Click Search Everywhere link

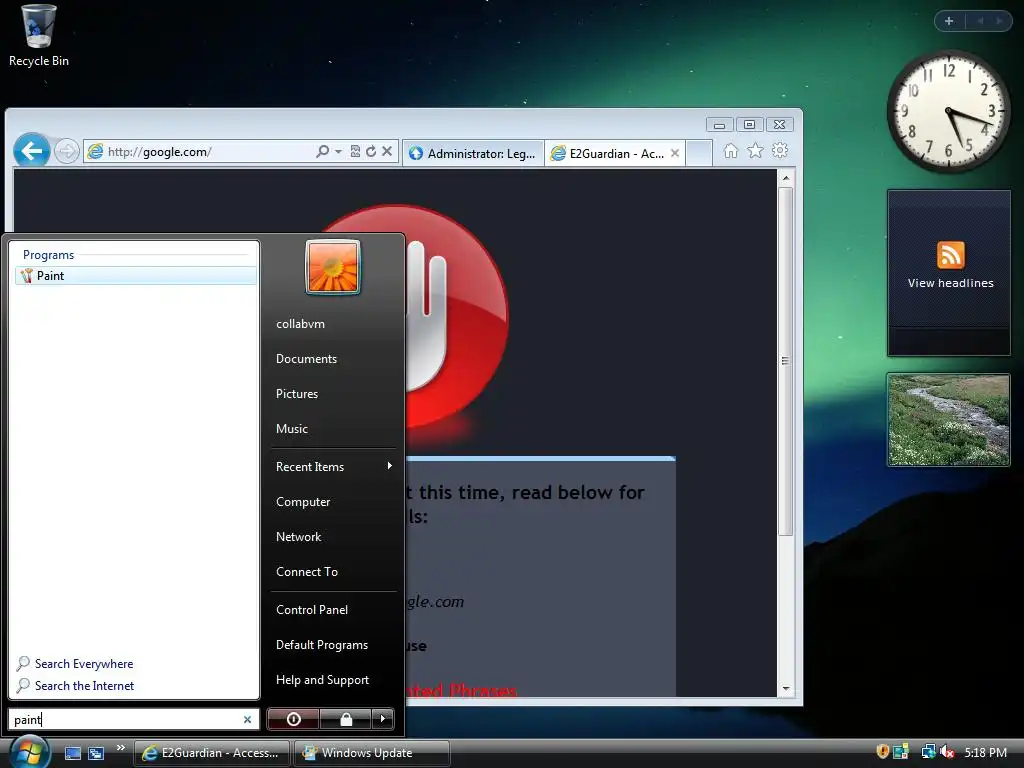click(x=84, y=664)
